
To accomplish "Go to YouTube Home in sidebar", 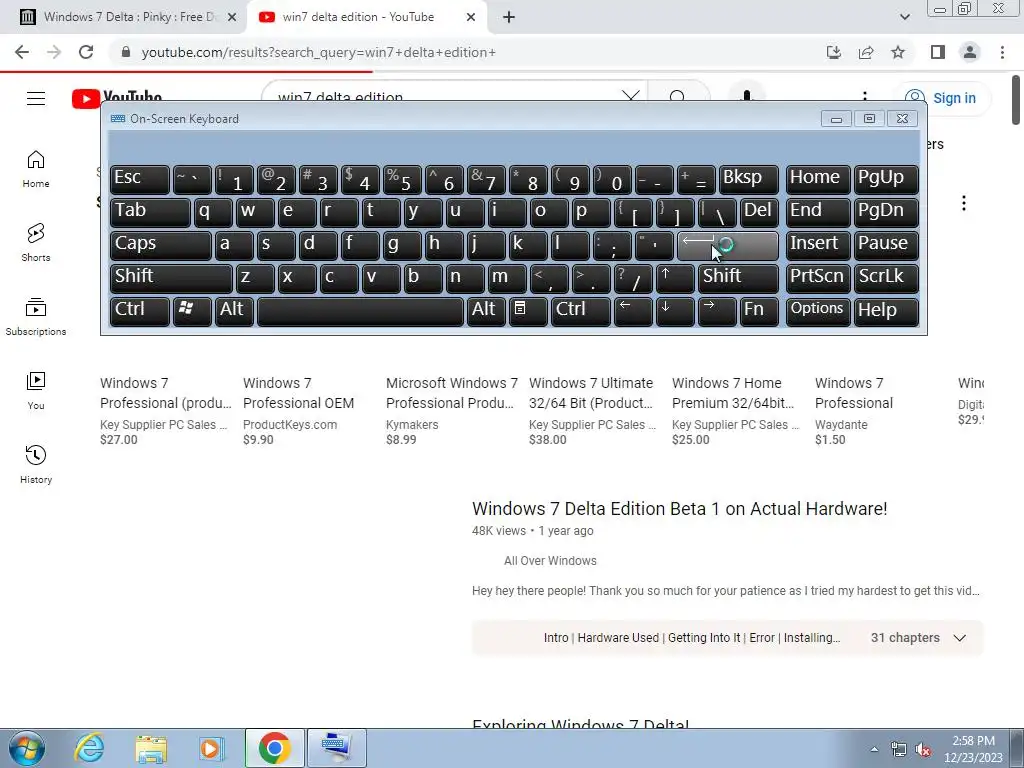I will point(36,169).
